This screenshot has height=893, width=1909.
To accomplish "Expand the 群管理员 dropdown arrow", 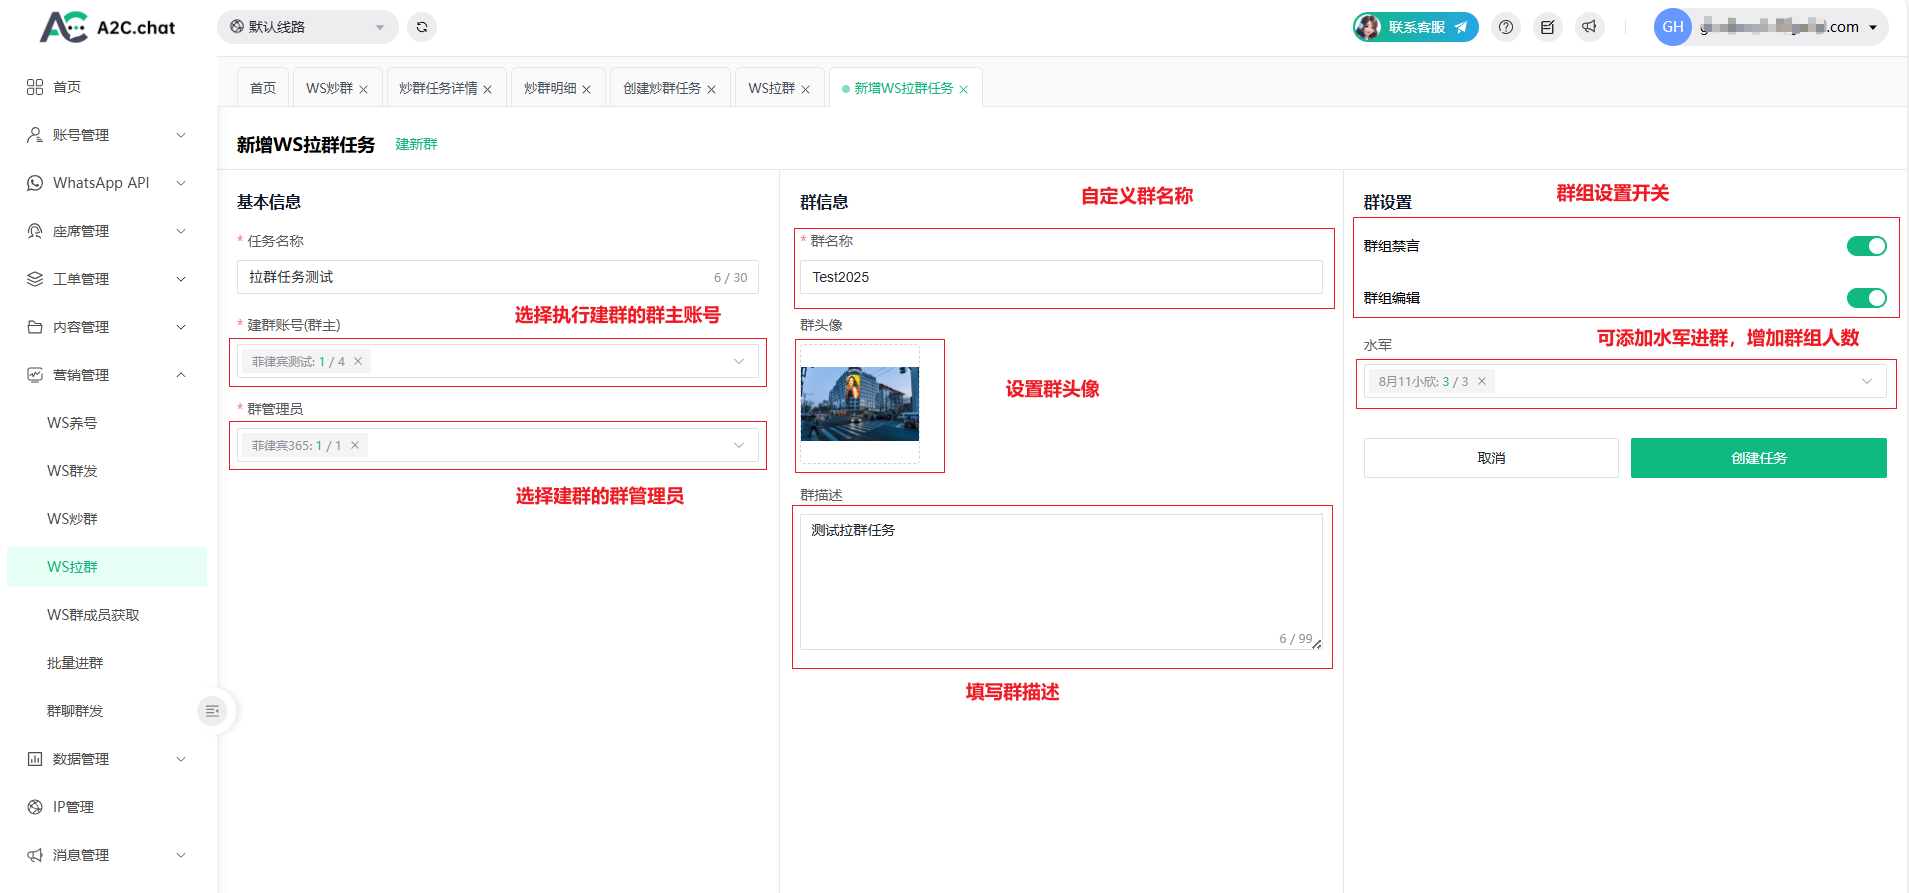I will coord(739,445).
